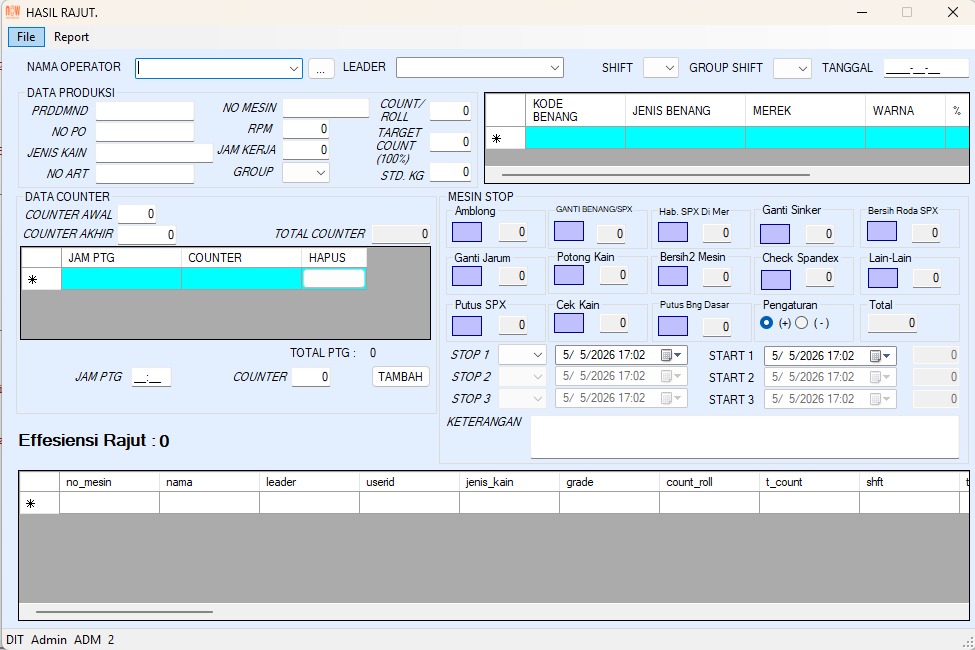The image size is (975, 650).
Task: Open the SHIFT dropdown
Action: point(669,68)
